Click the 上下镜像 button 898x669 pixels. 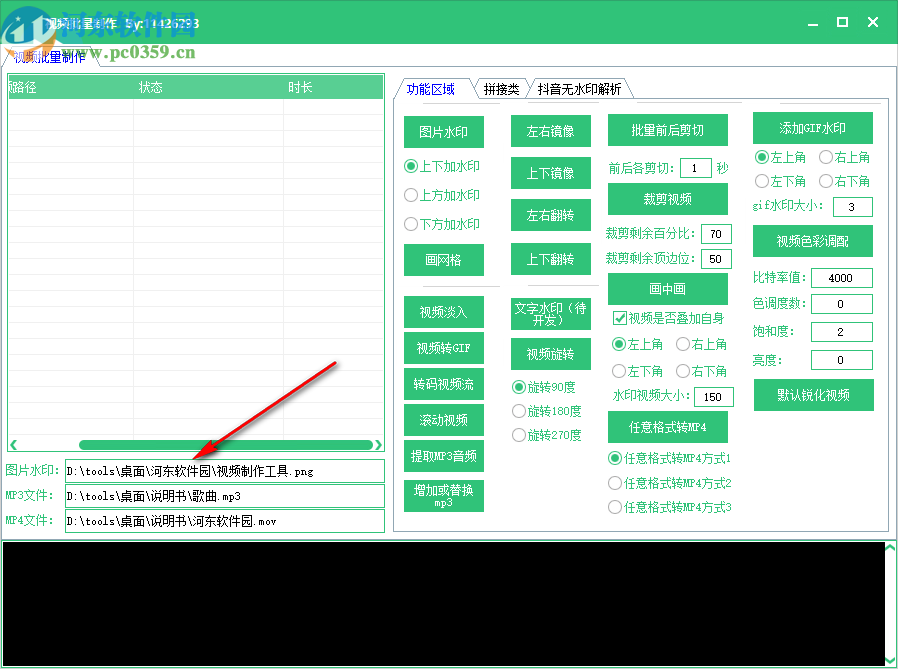(550, 173)
